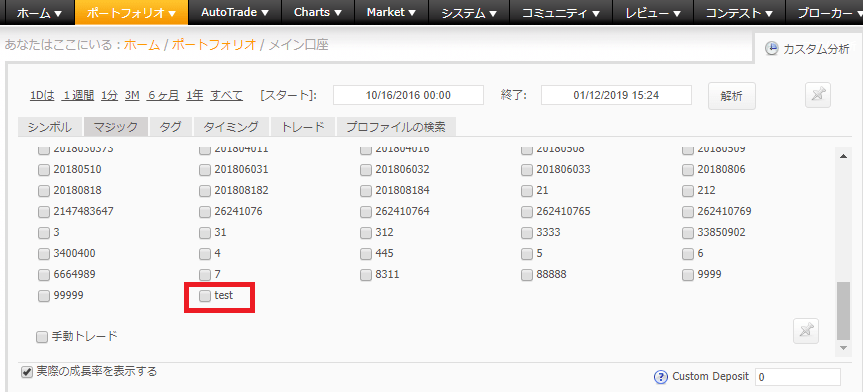
Task: Go to ホーム breadcrumb link
Action: [142, 45]
